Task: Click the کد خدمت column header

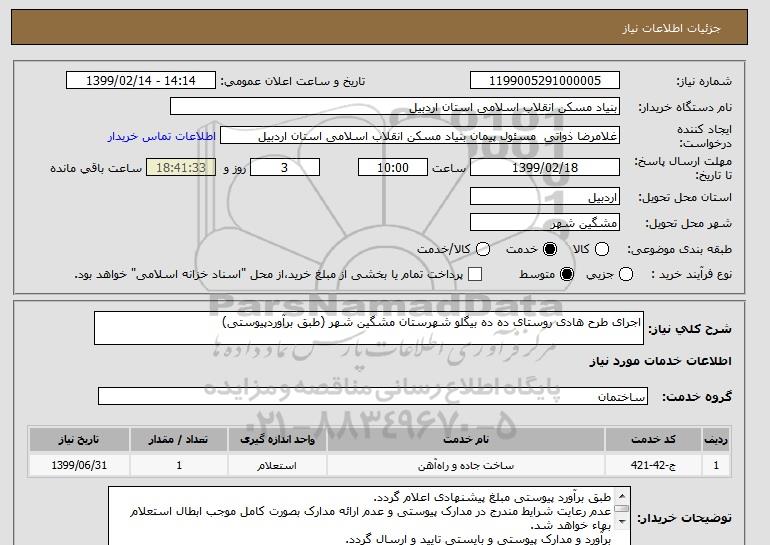Action: [653, 439]
